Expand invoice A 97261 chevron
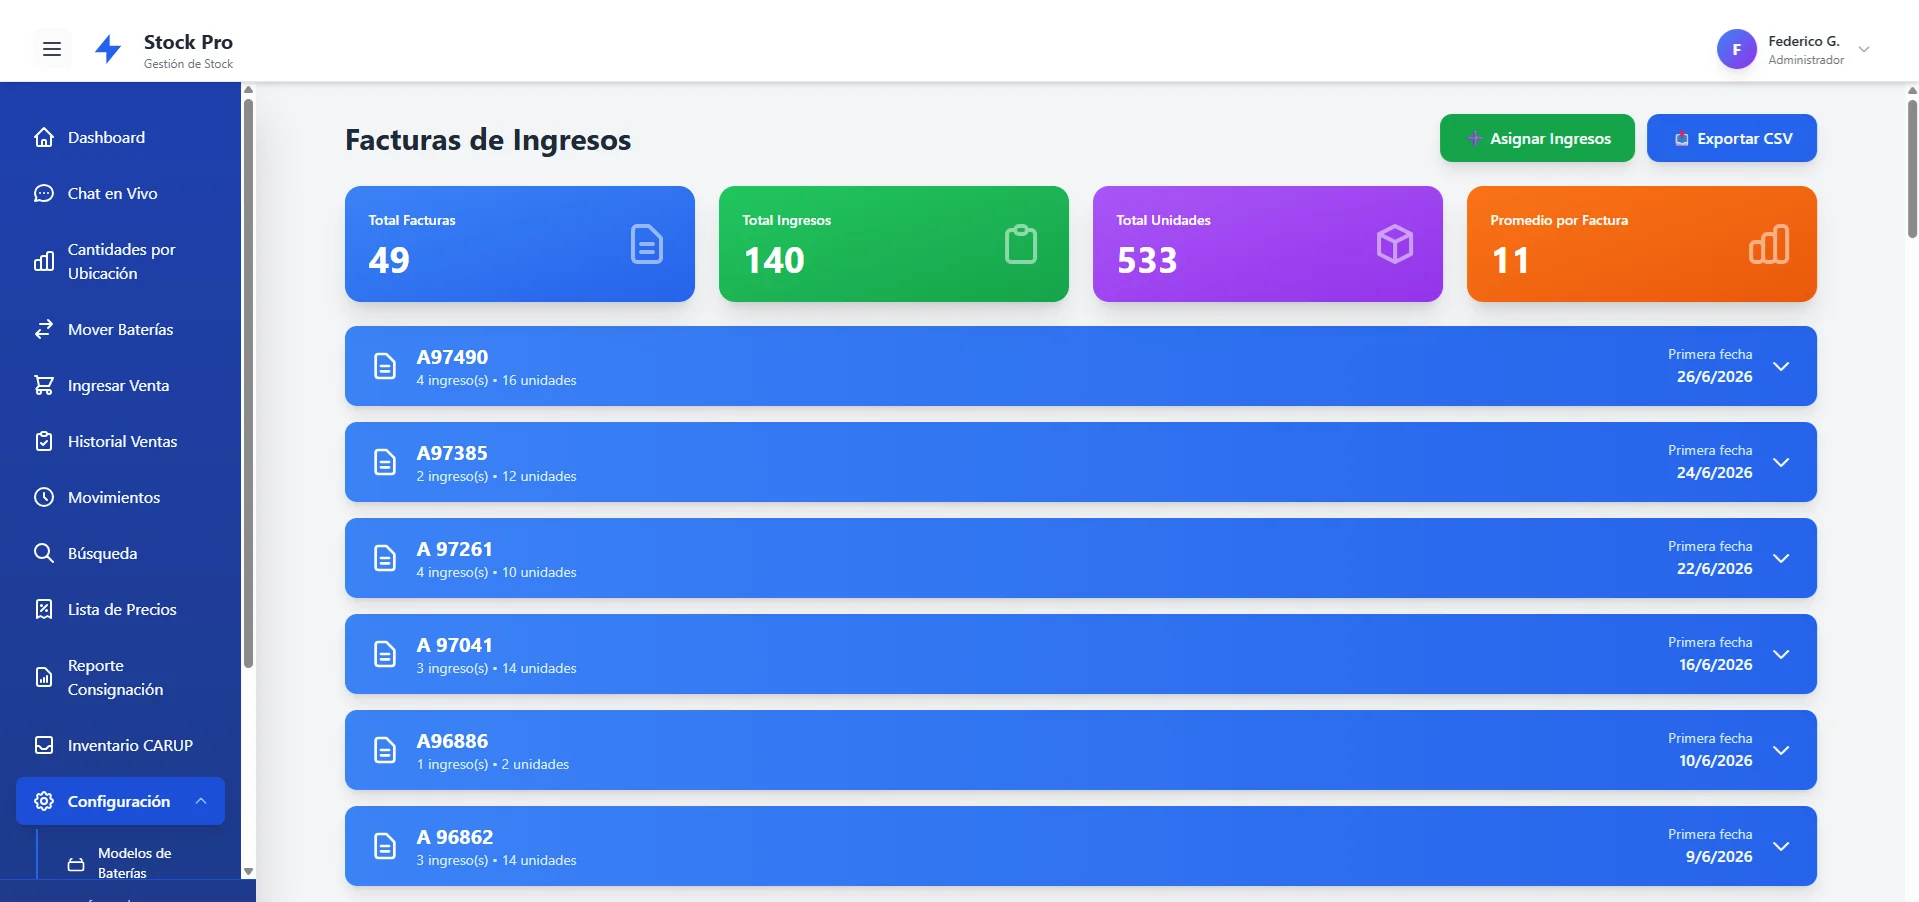Viewport: 1919px width, 902px height. point(1781,558)
